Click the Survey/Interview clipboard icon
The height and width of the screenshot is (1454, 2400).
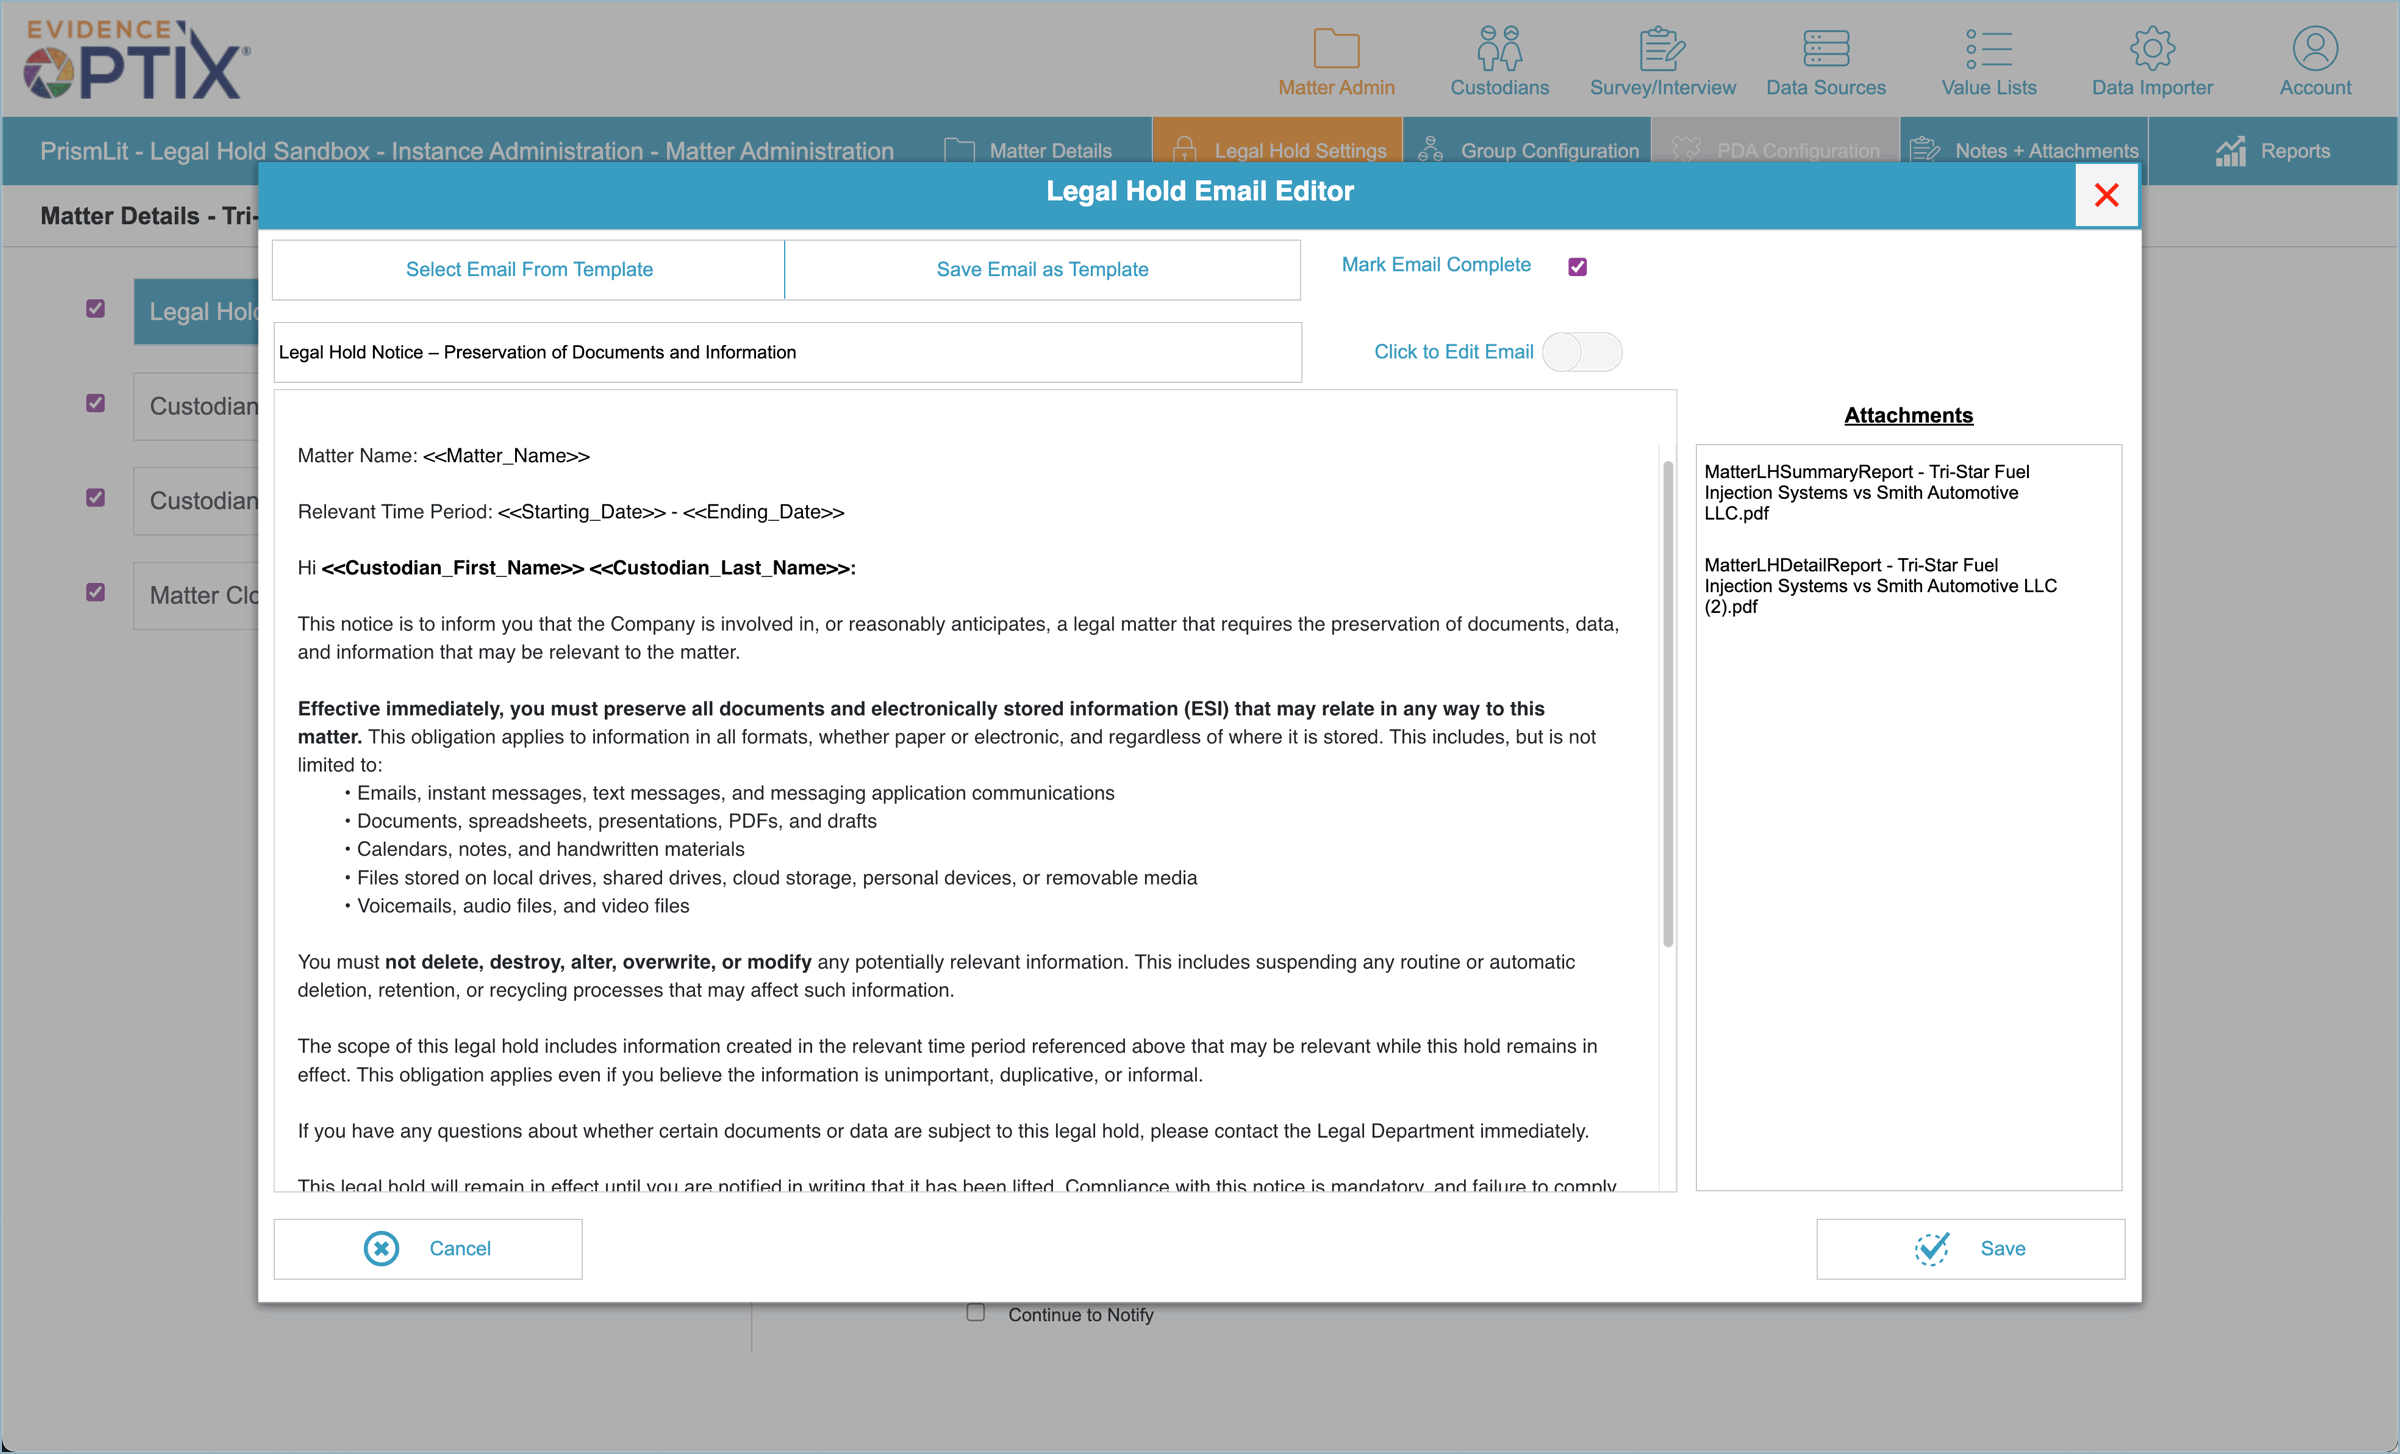pyautogui.click(x=1661, y=48)
